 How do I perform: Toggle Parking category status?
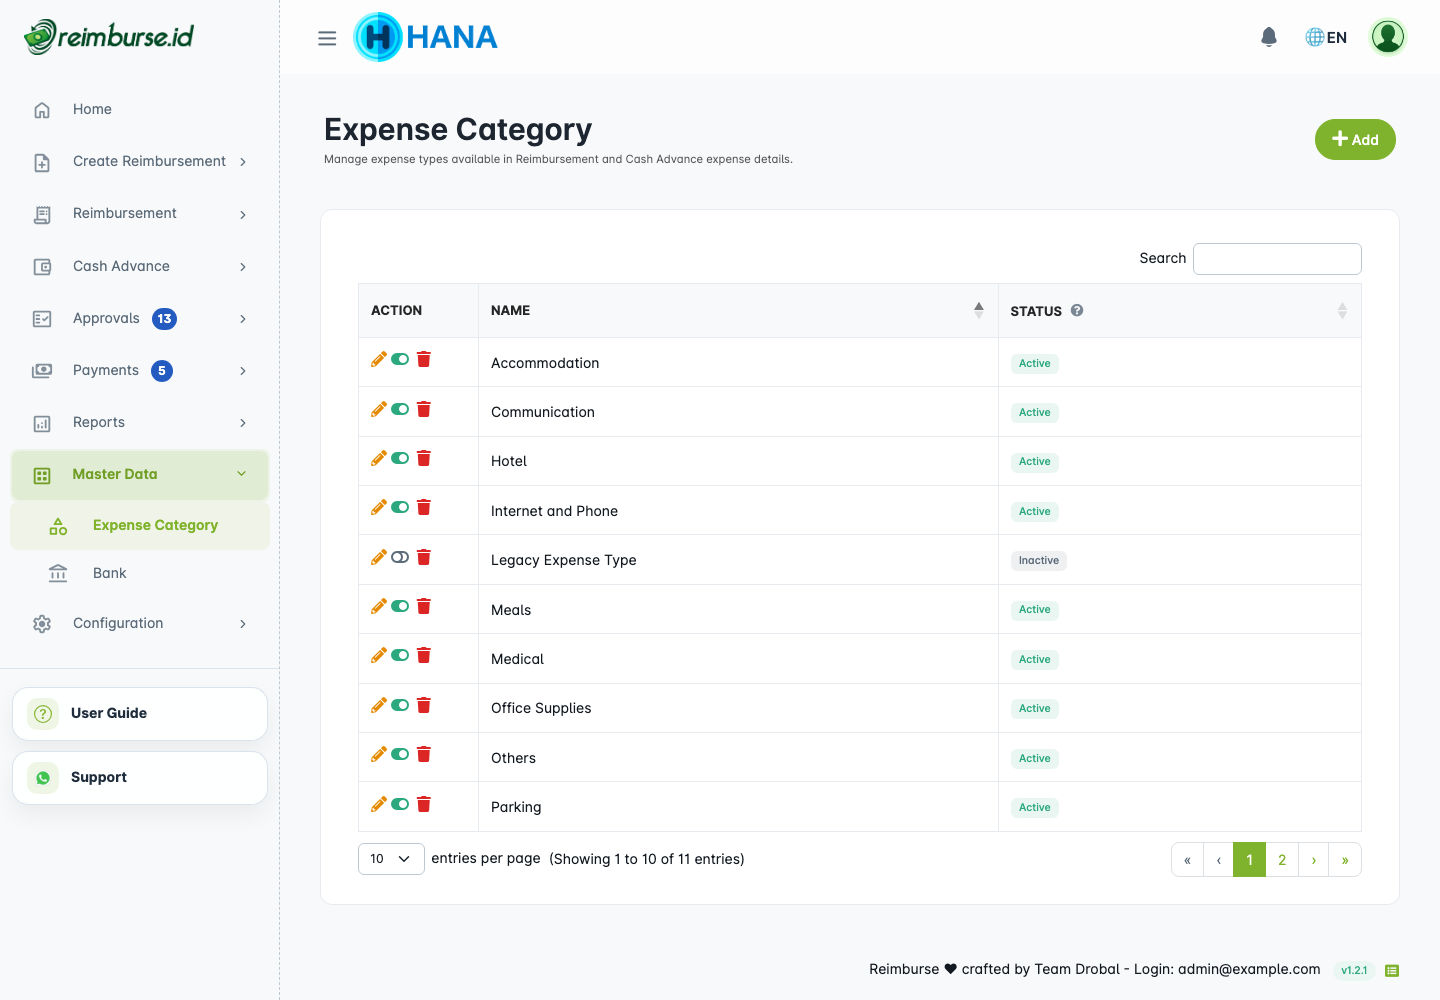400,804
